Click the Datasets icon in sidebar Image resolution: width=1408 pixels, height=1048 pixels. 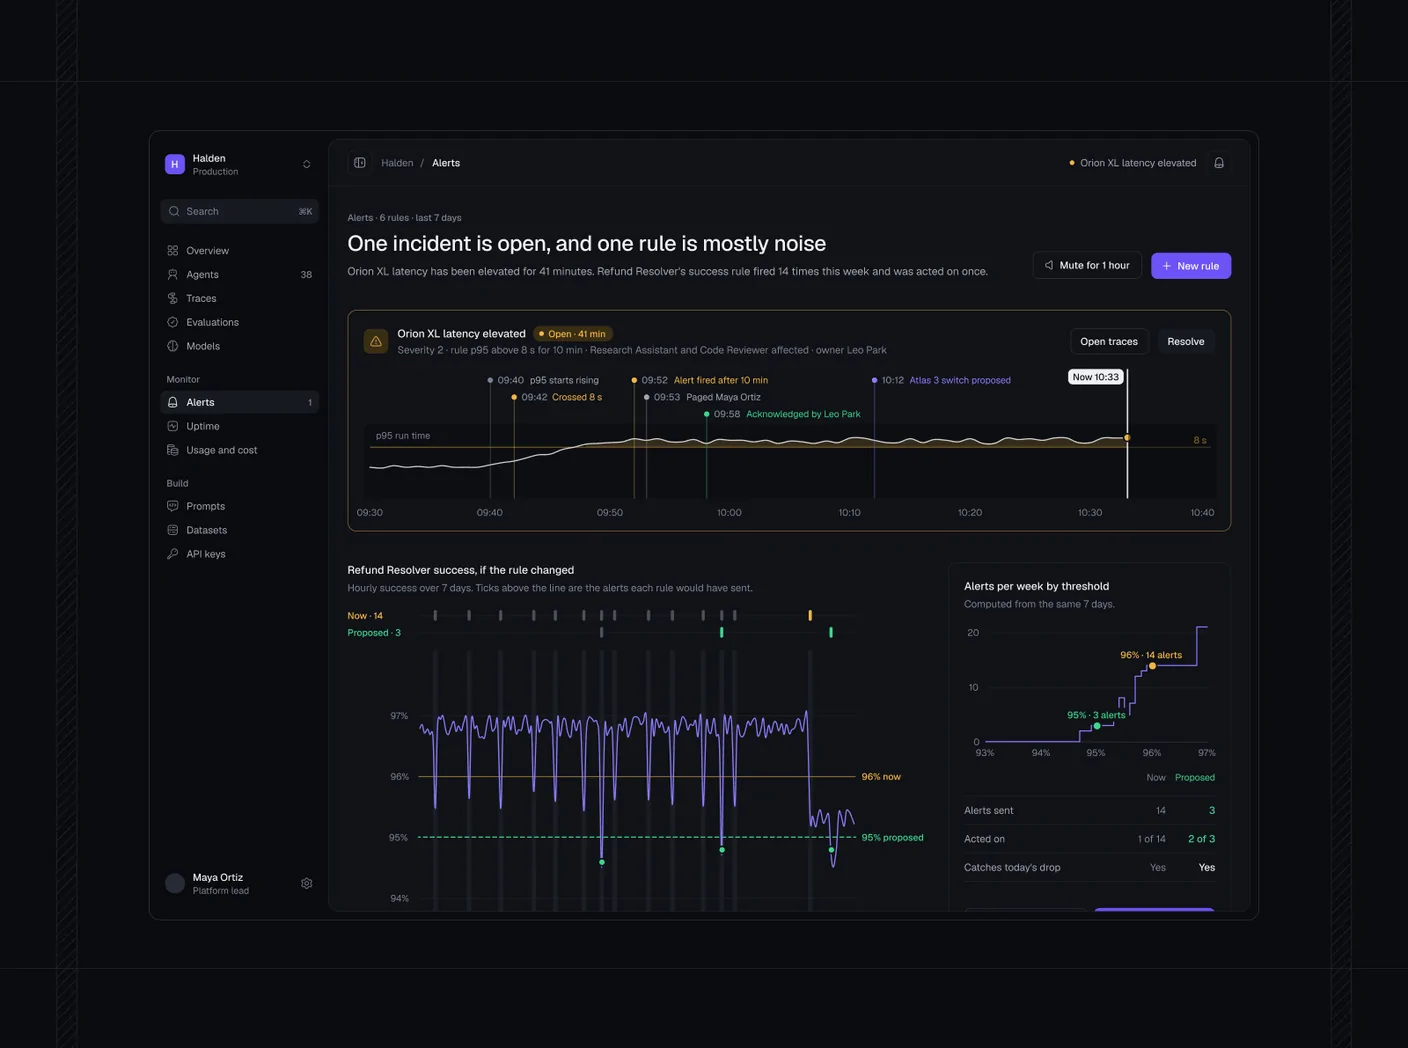coord(173,531)
